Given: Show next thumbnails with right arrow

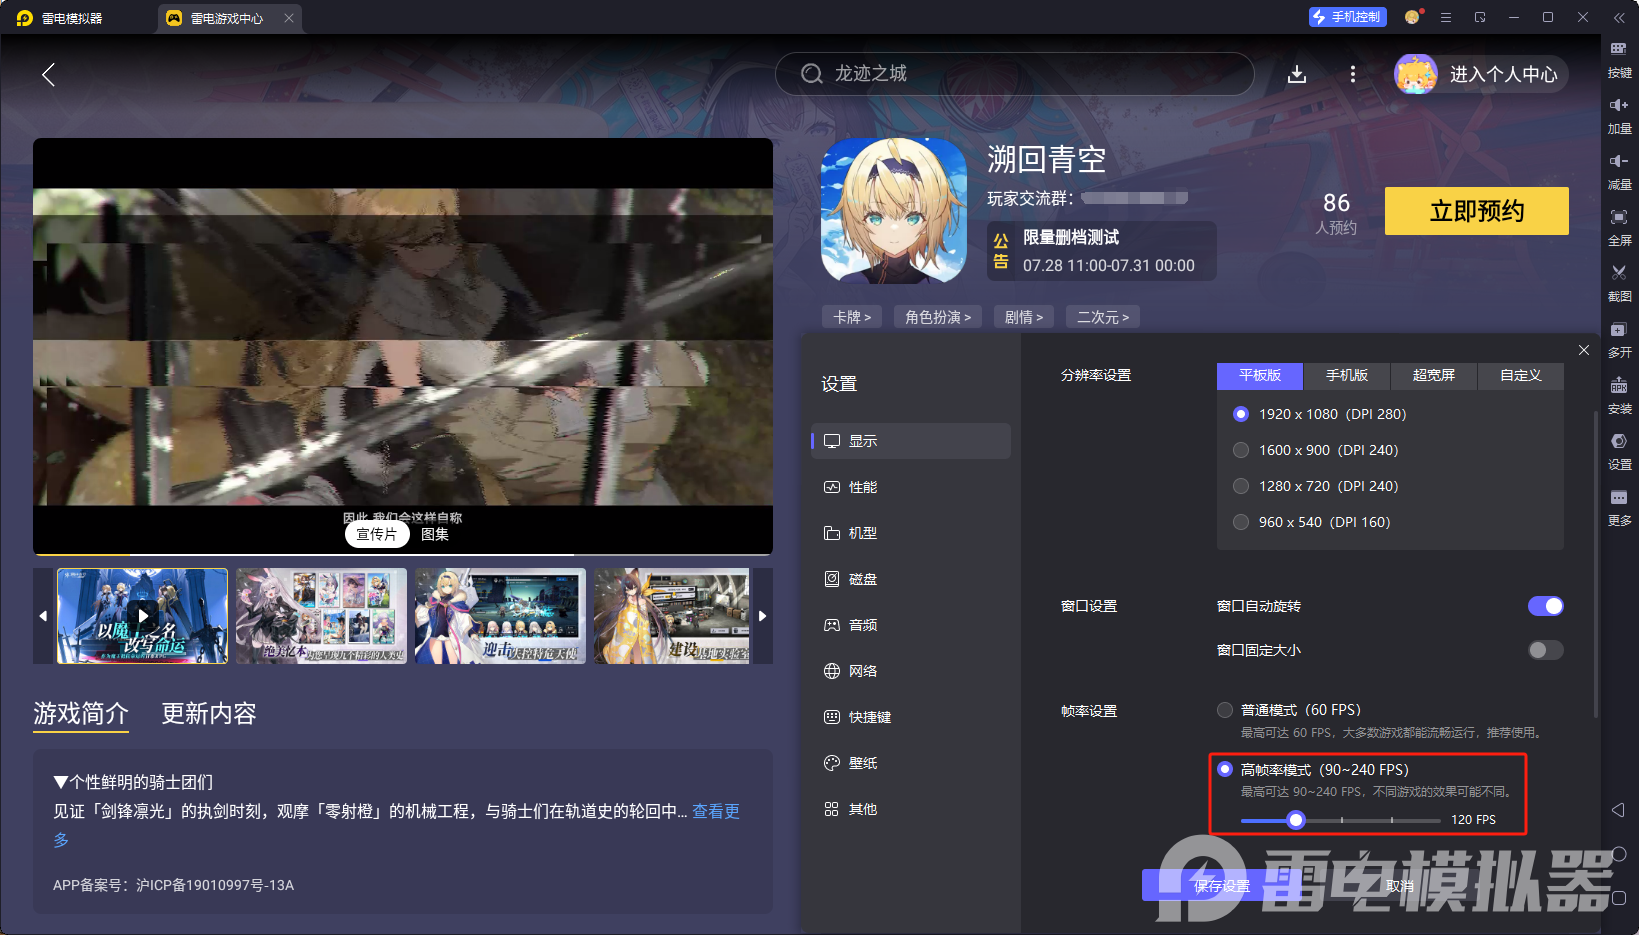Looking at the screenshot, I should tap(762, 616).
